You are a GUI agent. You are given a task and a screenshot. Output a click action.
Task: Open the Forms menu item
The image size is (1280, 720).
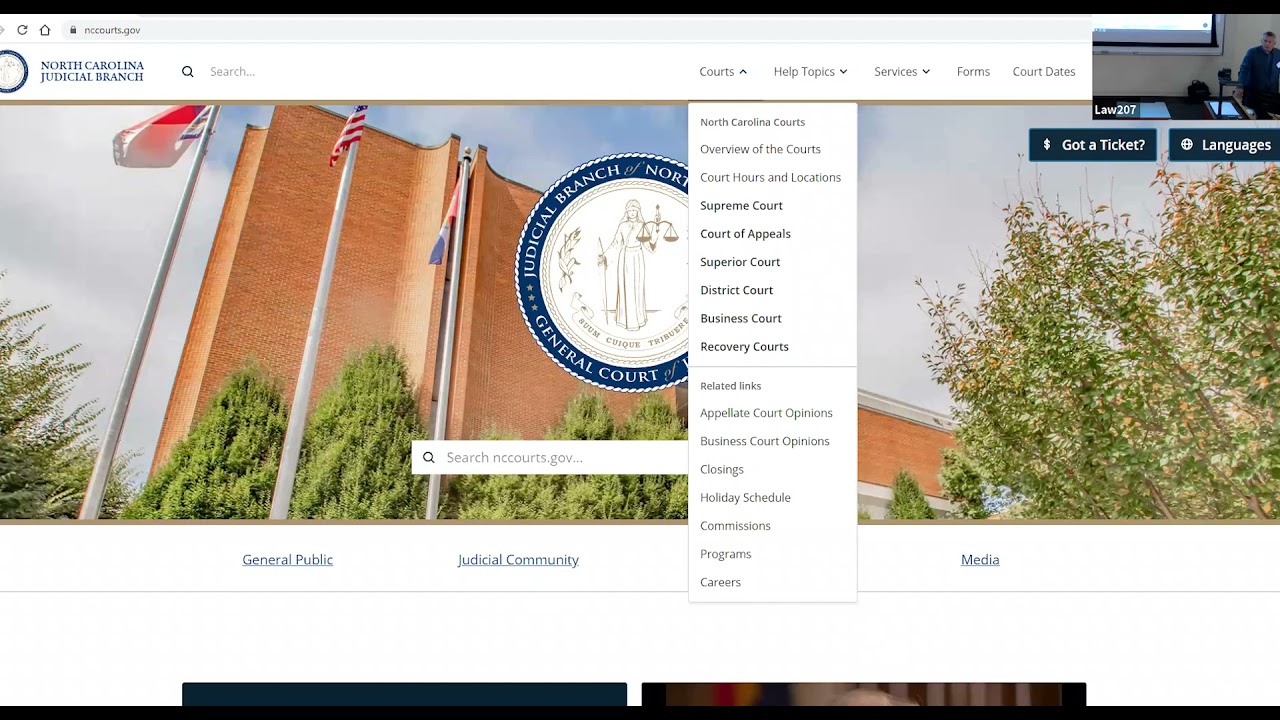click(x=973, y=72)
